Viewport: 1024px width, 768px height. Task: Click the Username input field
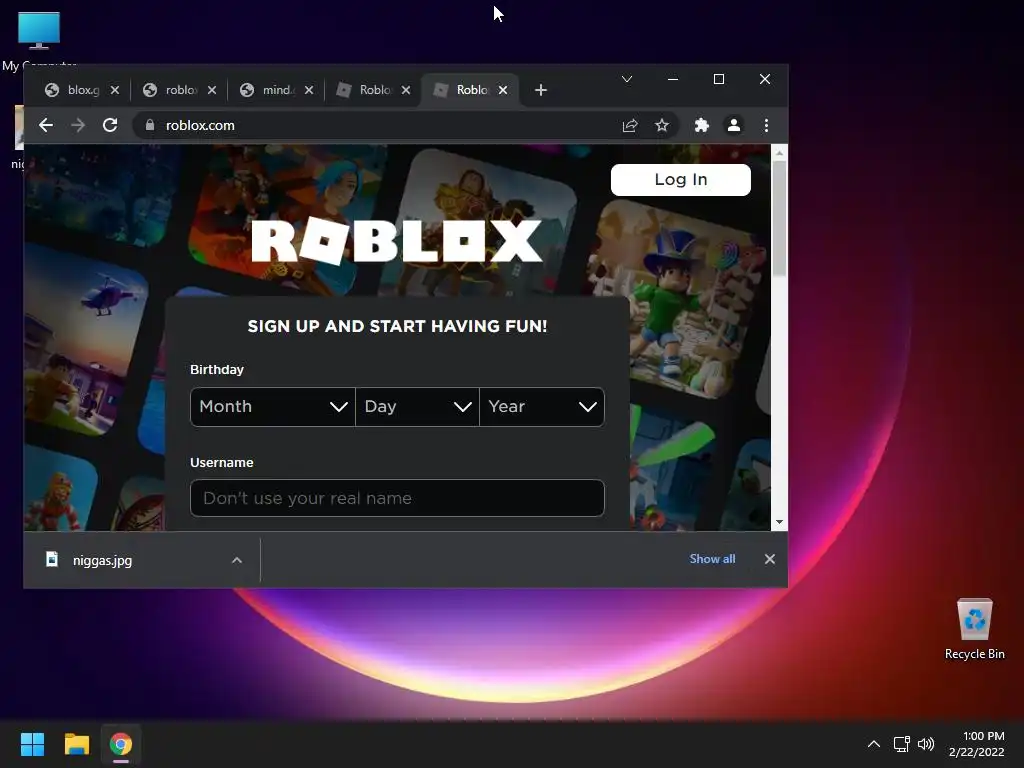[397, 498]
